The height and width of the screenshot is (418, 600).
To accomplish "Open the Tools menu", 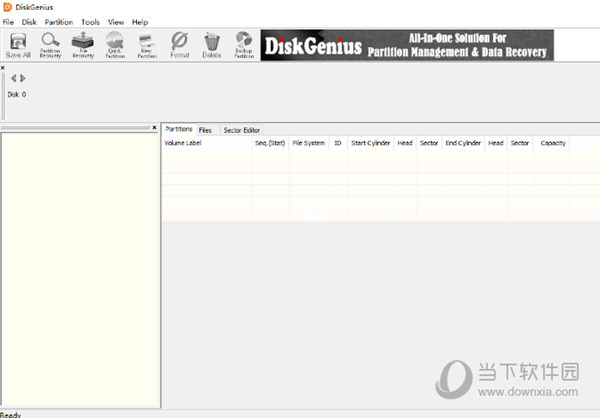I will pos(90,21).
